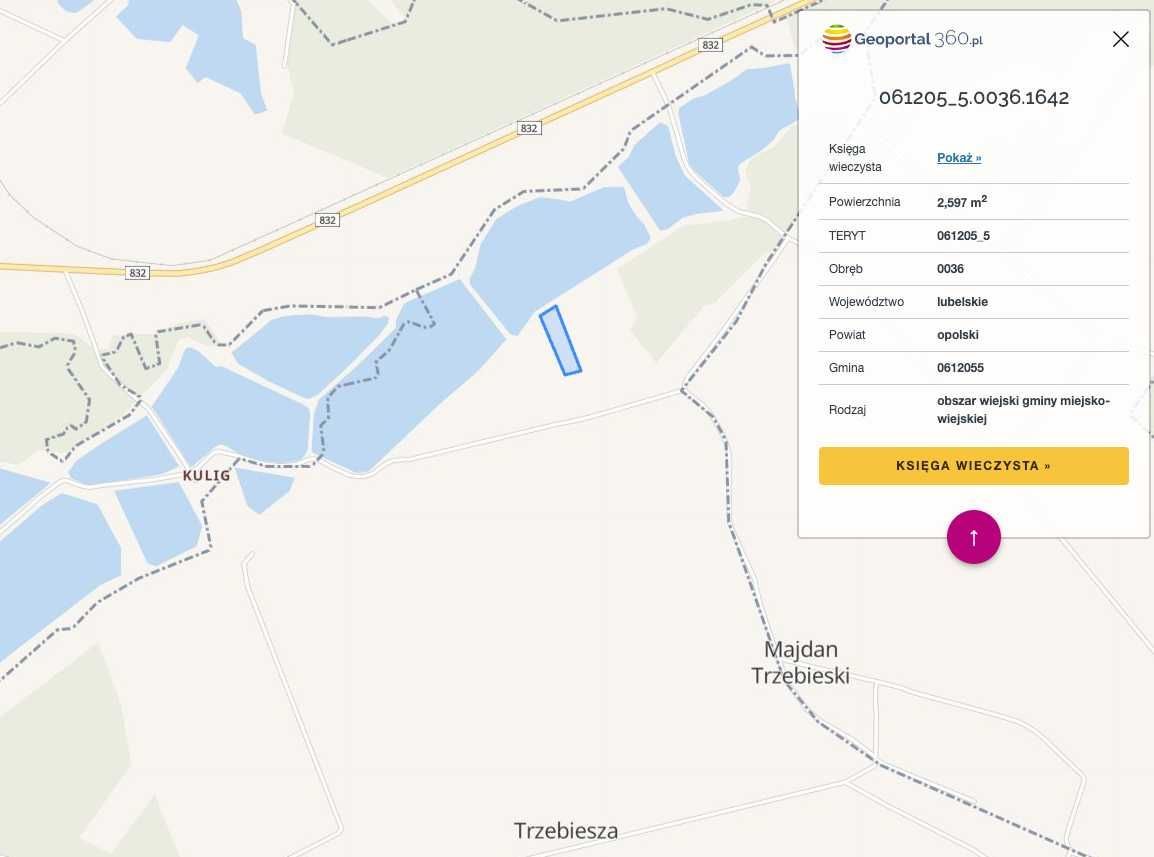
Task: Select the Rodzaj description text
Action: point(1022,410)
